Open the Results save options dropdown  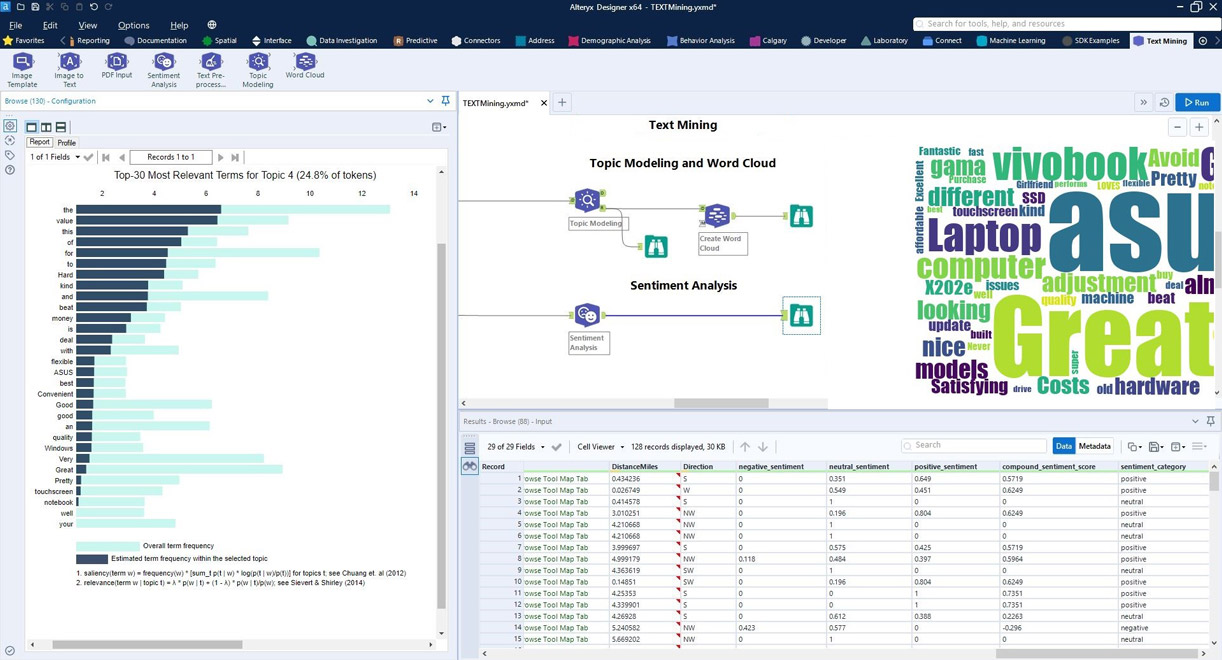[1156, 447]
